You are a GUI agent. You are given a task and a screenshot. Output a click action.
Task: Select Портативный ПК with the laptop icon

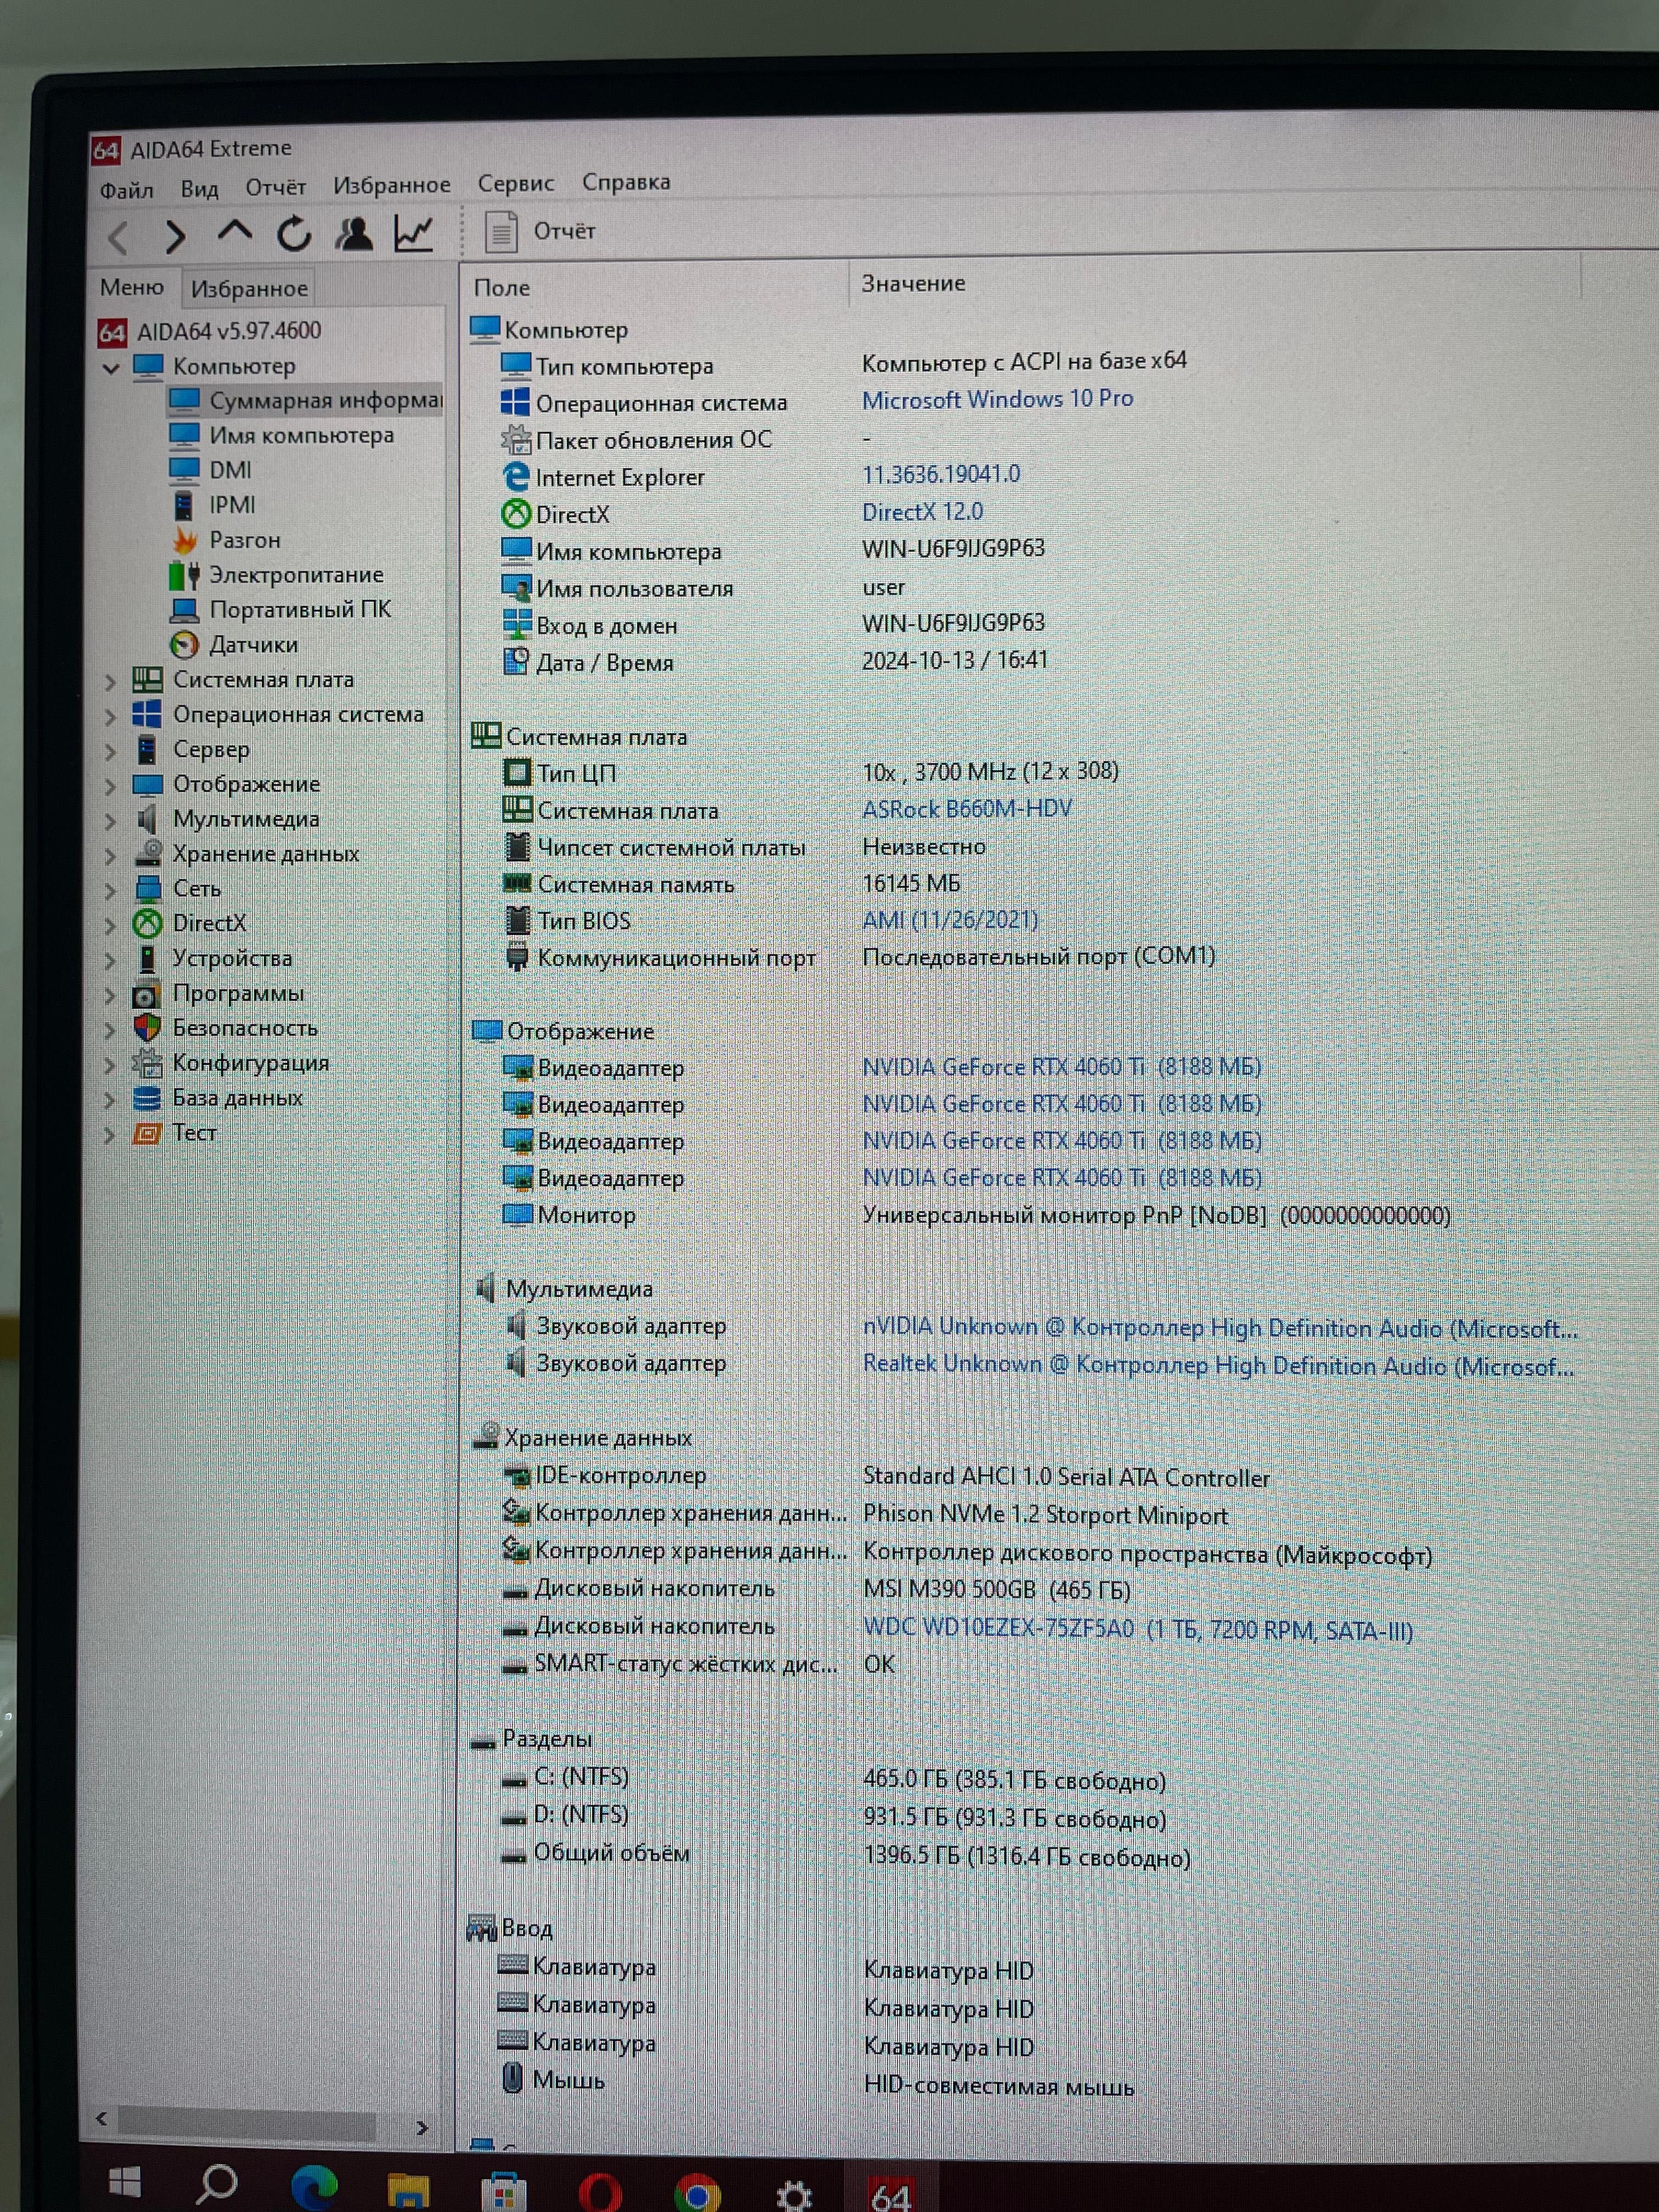coord(281,610)
